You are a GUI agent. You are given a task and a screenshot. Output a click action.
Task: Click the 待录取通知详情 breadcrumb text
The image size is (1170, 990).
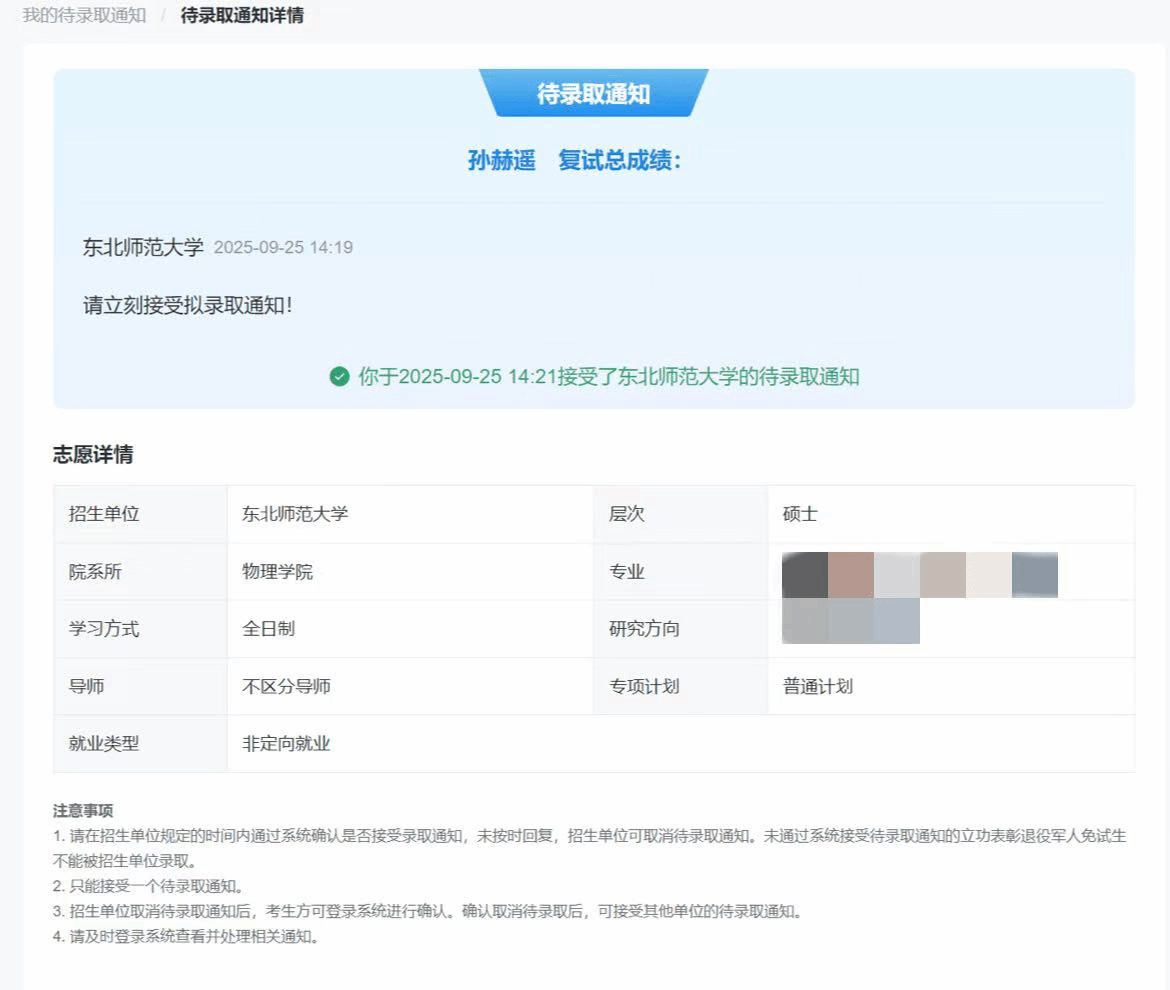tap(242, 16)
